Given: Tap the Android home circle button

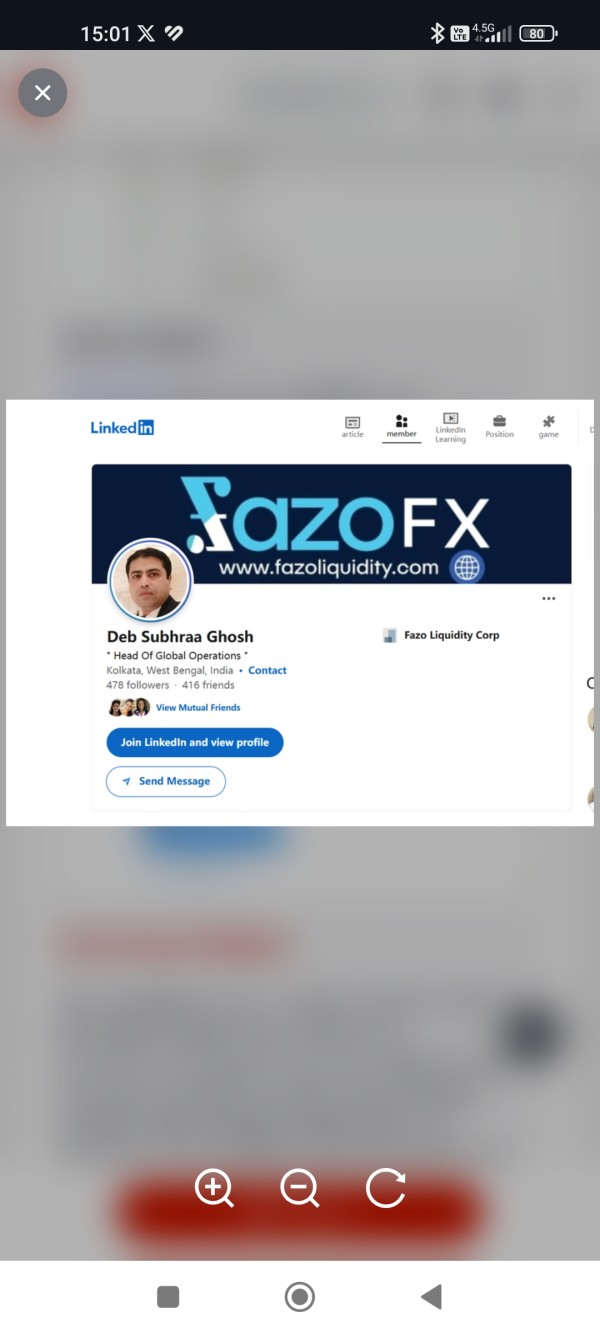Looking at the screenshot, I should pos(299,1297).
